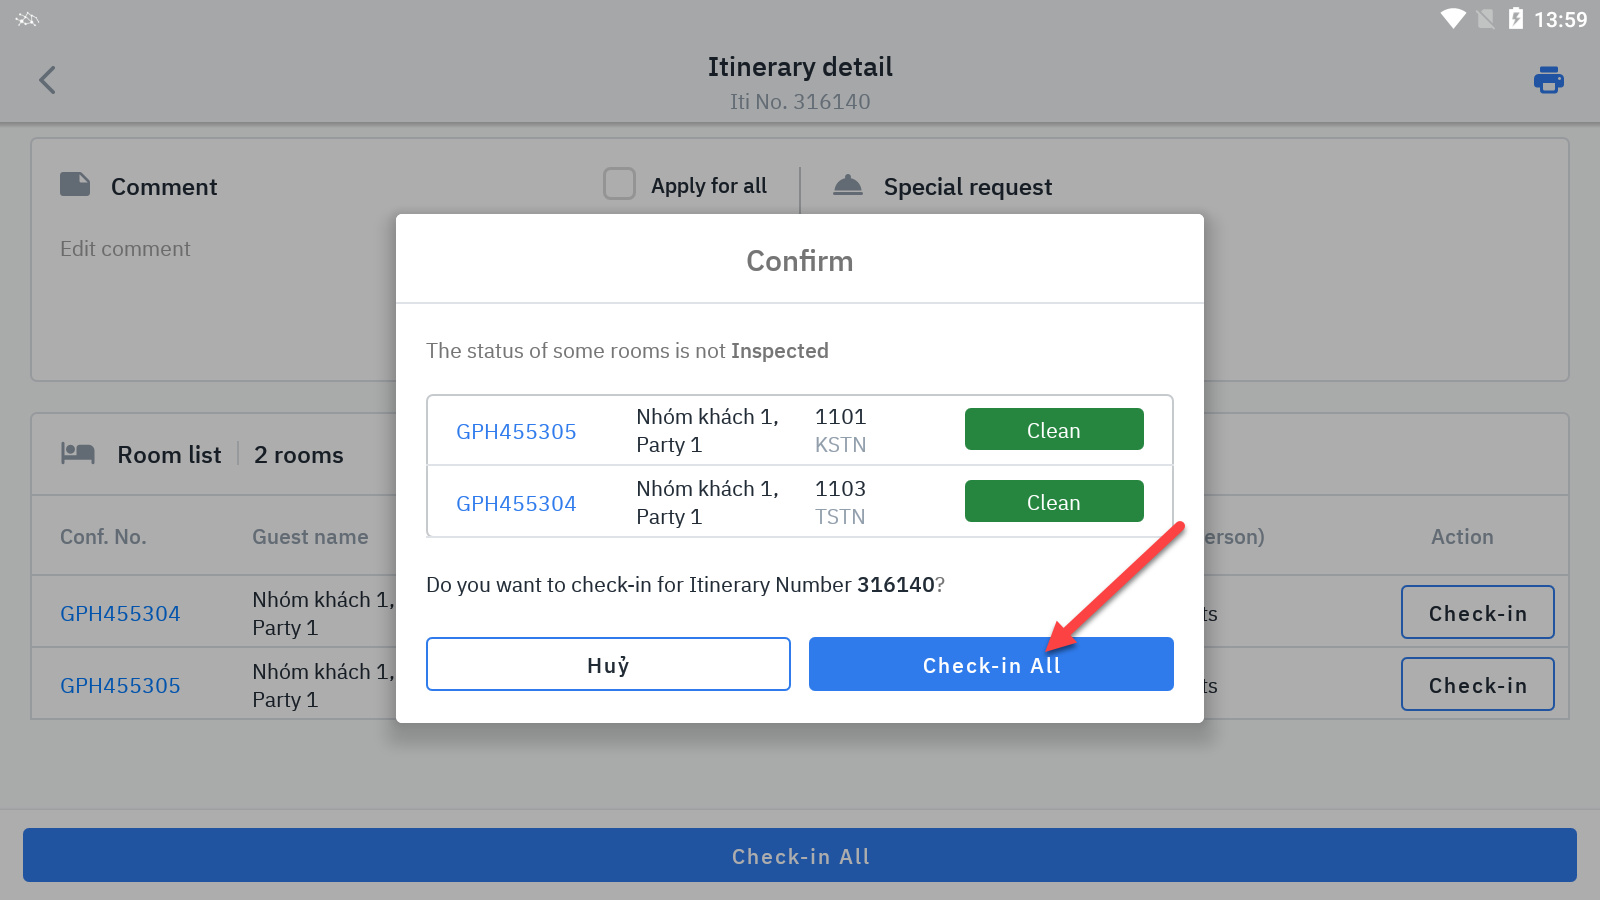Go back using the back arrow
Screen dimensions: 1600x900
click(x=47, y=80)
